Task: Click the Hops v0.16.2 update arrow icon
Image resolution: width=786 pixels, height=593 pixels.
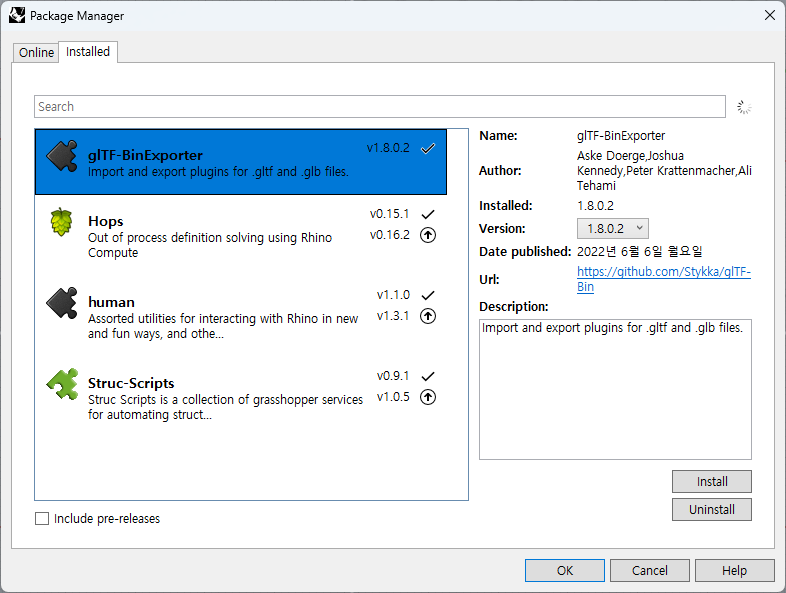Action: (428, 235)
